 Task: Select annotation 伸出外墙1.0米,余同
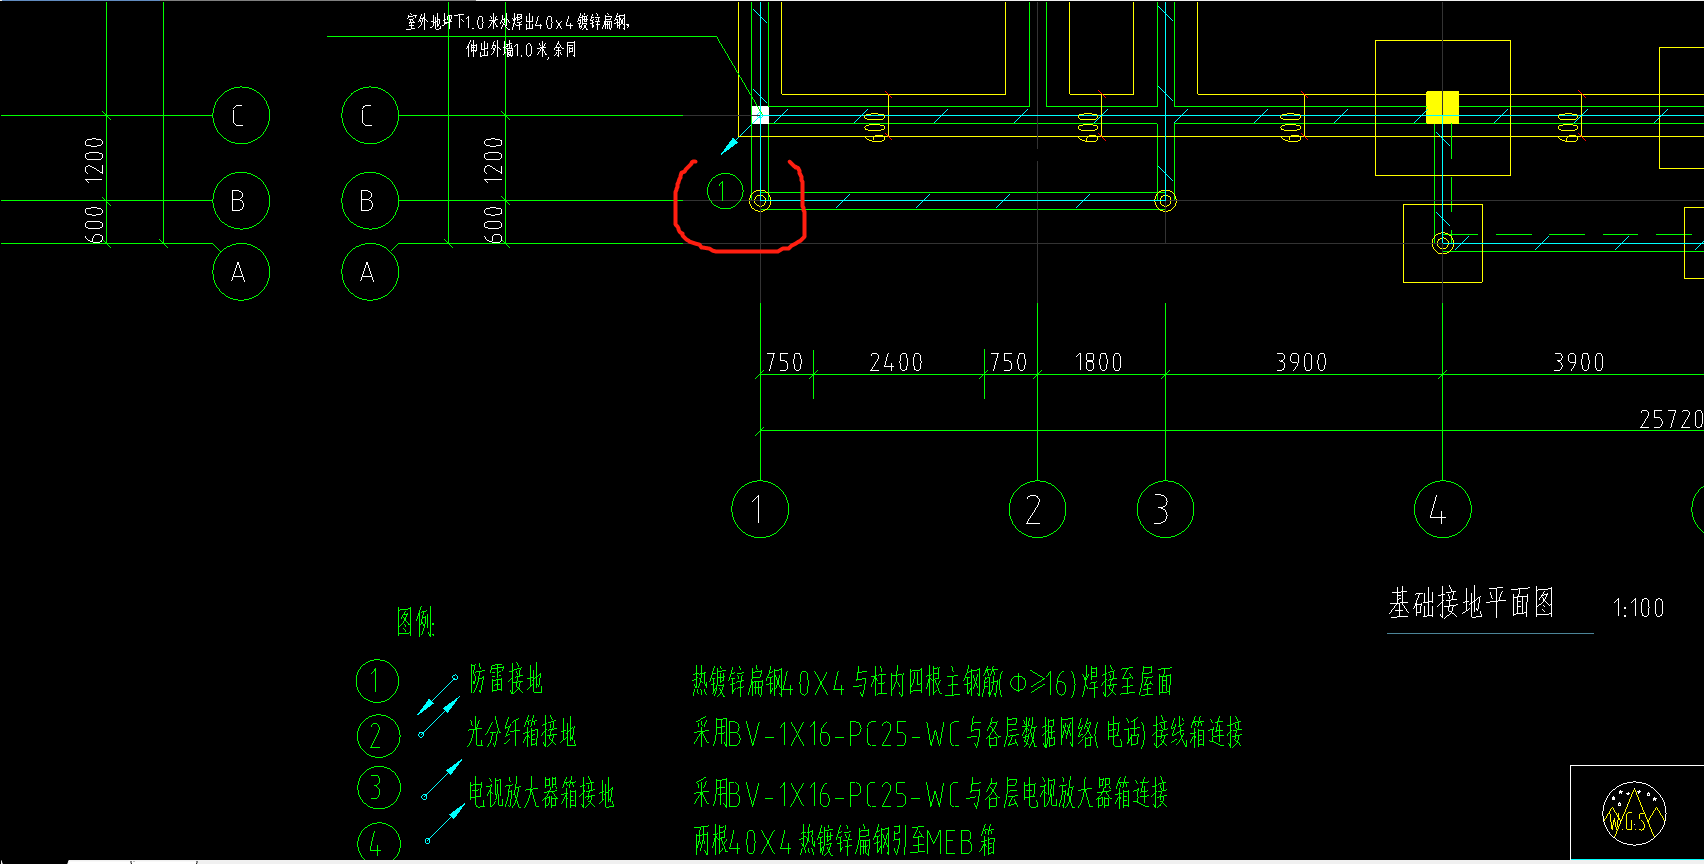pyautogui.click(x=521, y=49)
